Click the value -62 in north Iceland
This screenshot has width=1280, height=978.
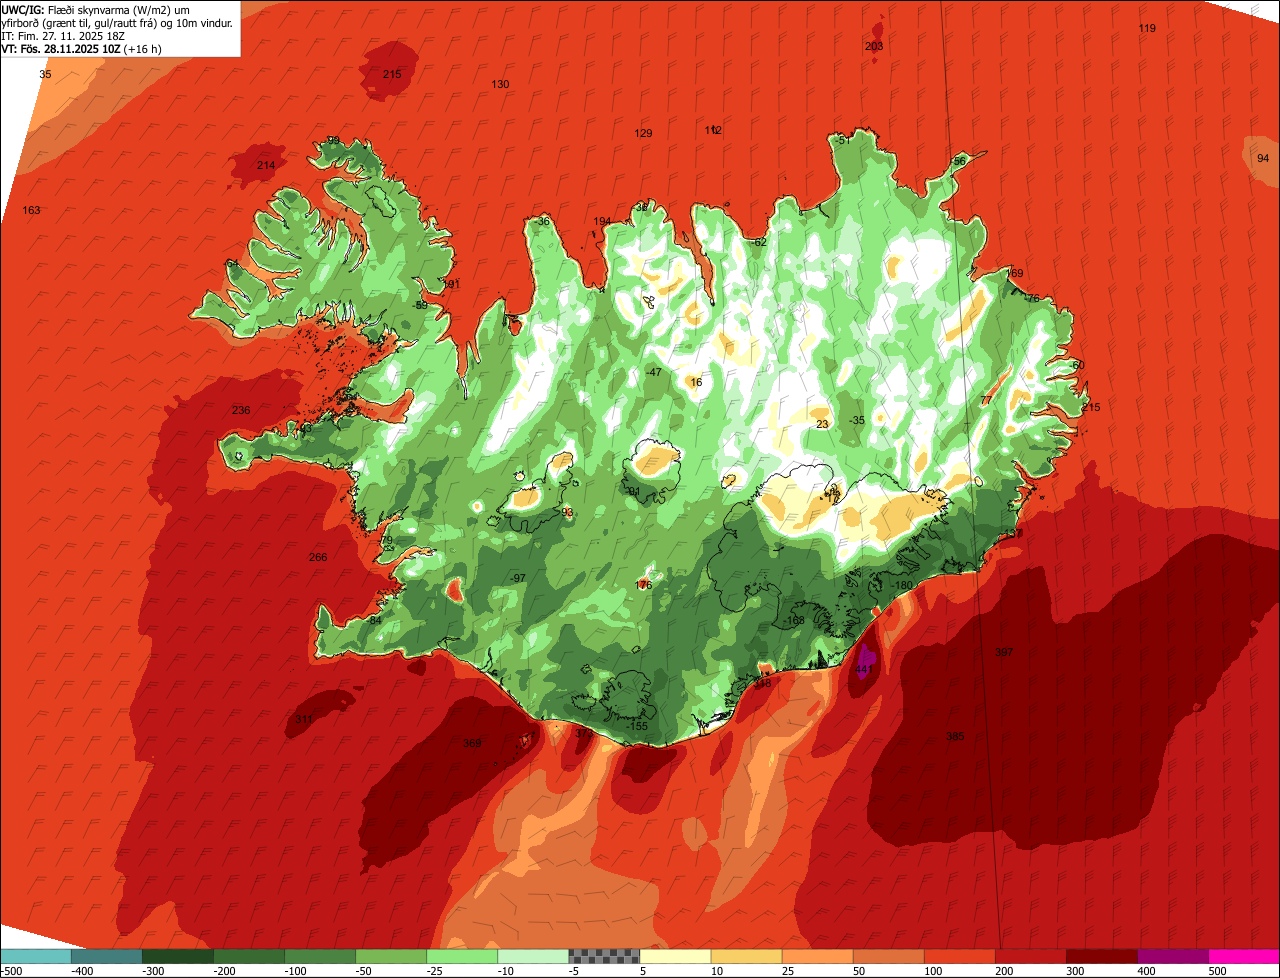(758, 242)
